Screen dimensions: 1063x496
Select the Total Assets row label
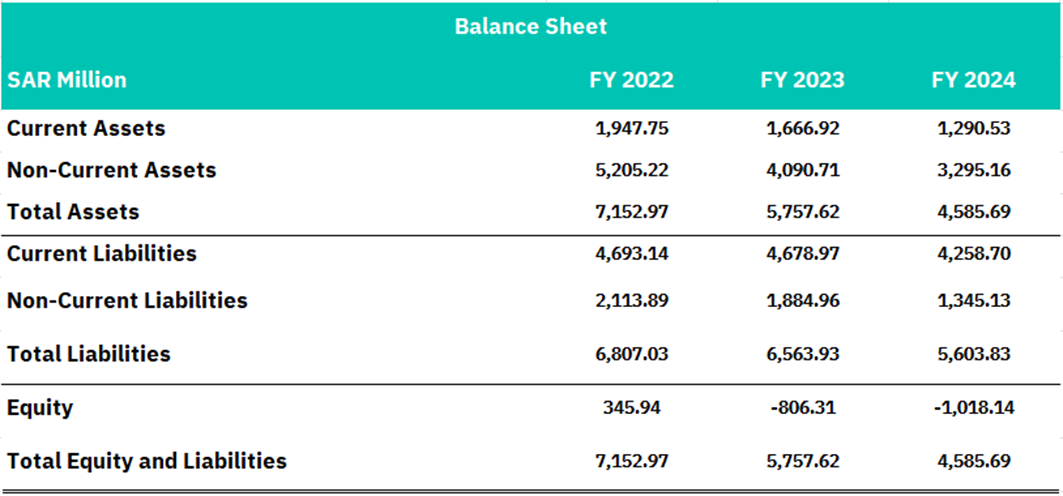73,211
